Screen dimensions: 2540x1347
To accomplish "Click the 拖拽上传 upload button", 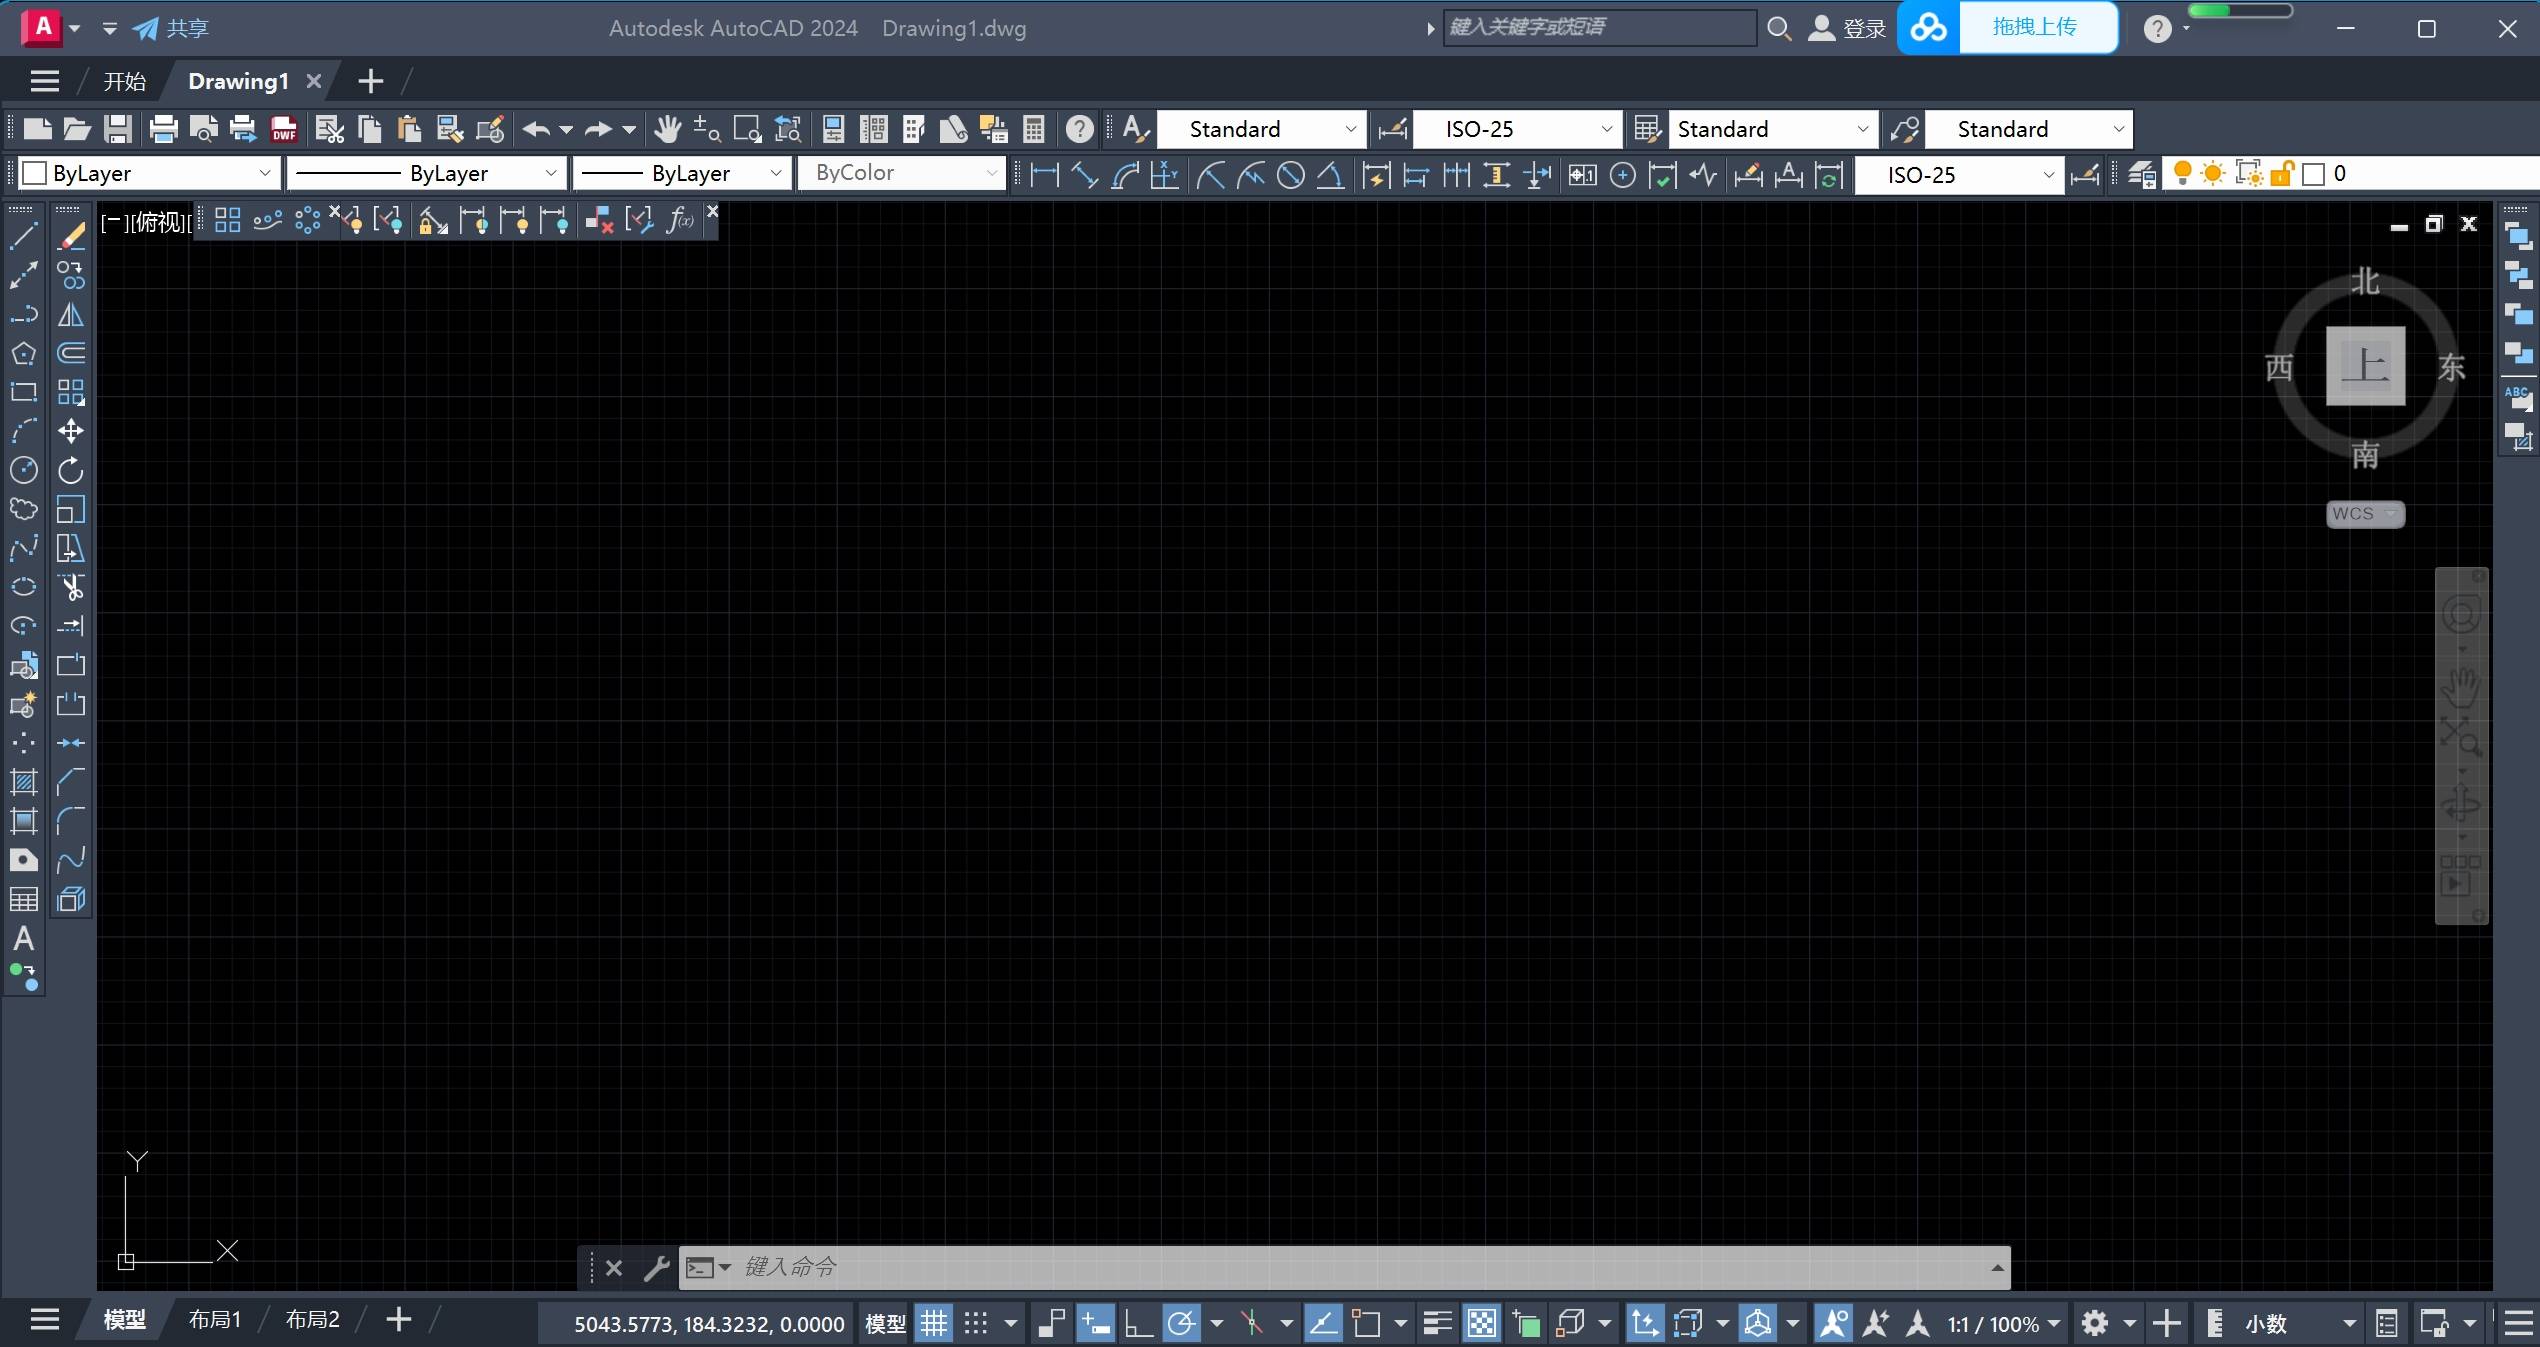I will pyautogui.click(x=2036, y=27).
